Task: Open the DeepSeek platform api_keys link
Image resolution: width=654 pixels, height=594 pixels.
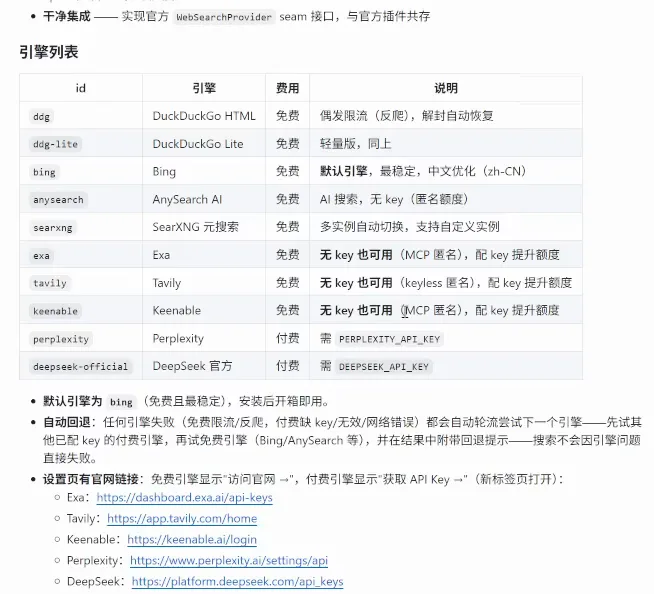Action: [x=237, y=581]
